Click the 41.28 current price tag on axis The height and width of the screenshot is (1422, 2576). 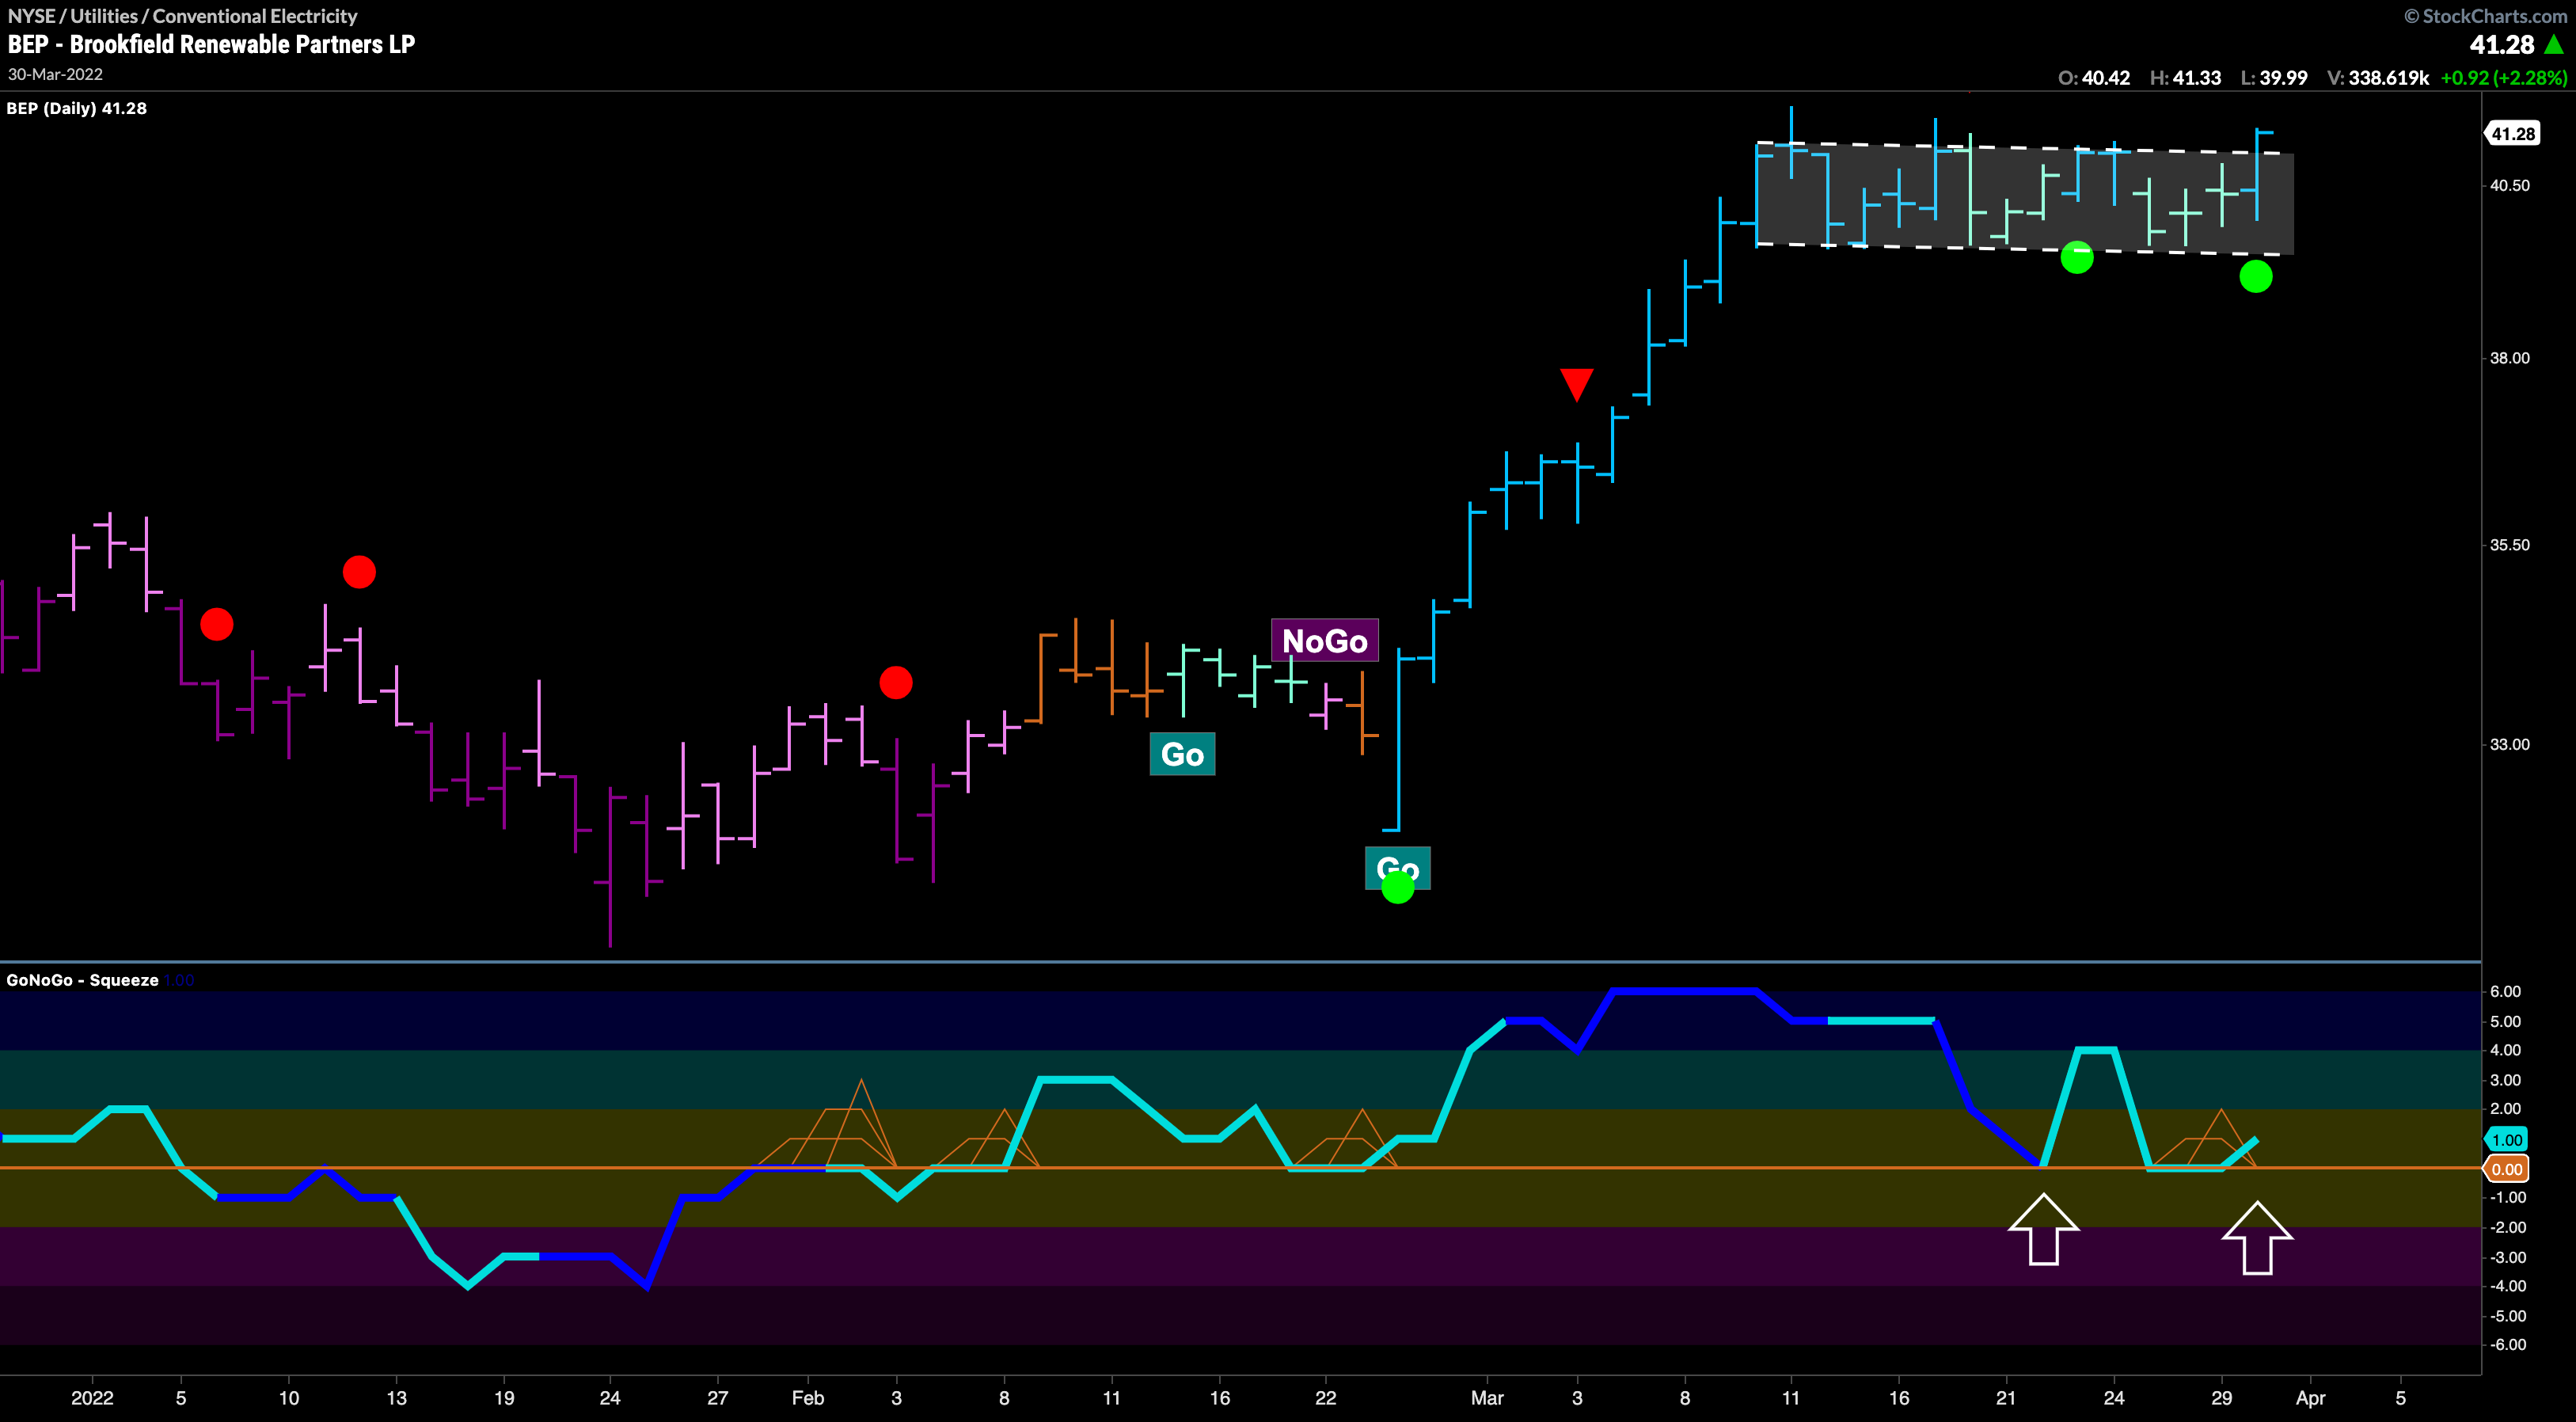(x=2512, y=133)
